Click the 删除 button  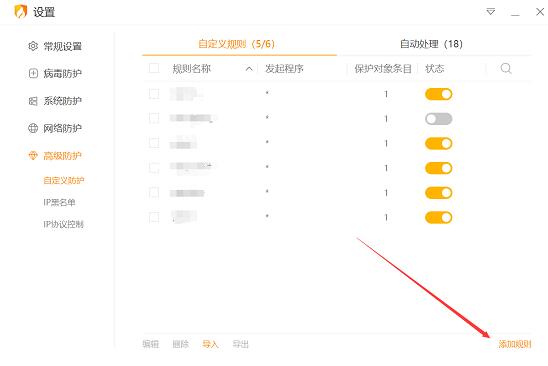(181, 344)
